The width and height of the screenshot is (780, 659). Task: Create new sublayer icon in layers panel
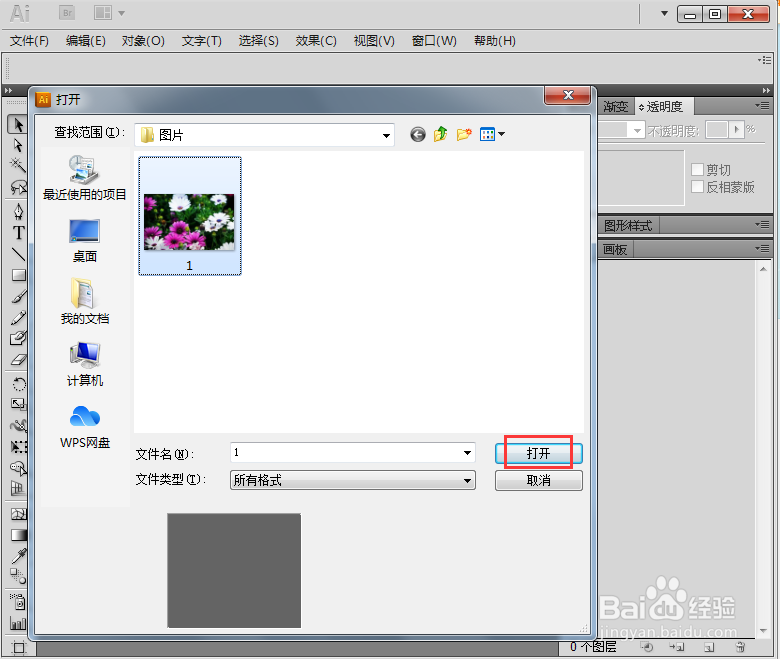677,647
